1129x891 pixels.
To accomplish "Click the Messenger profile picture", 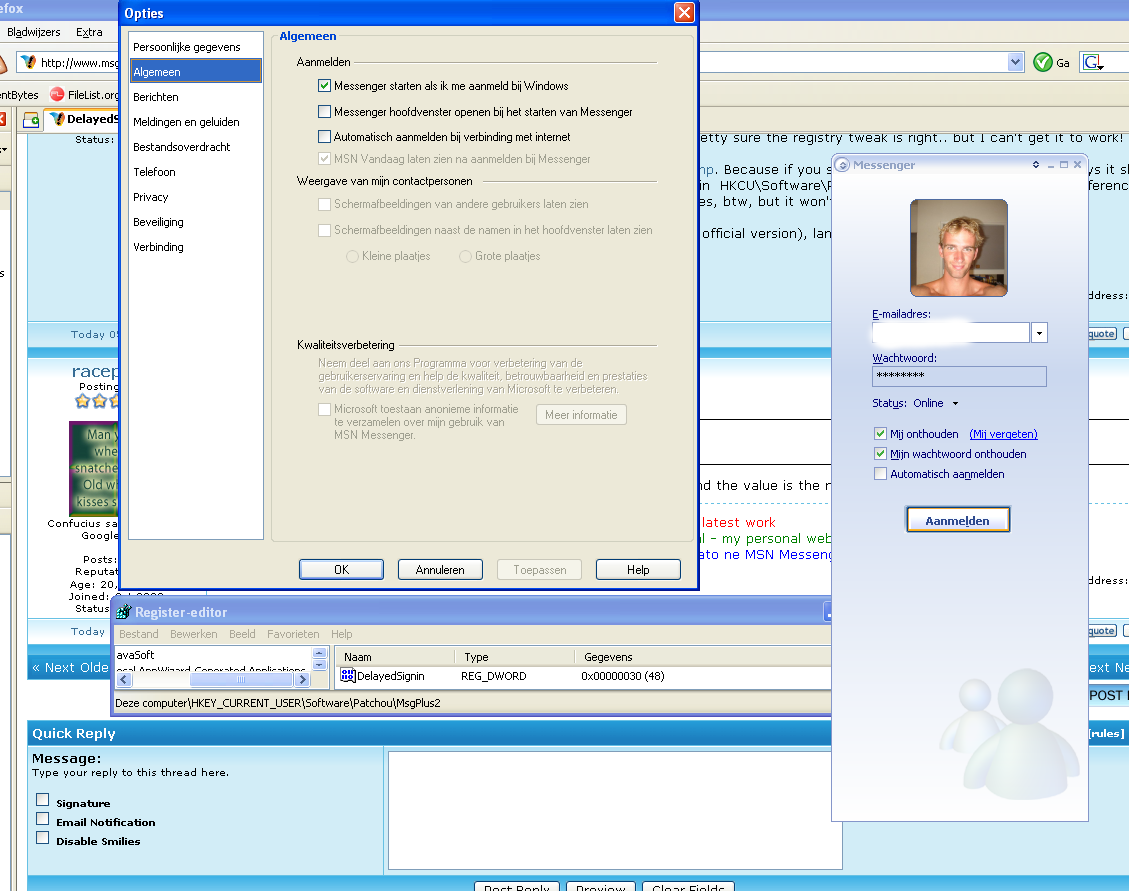I will click(958, 248).
